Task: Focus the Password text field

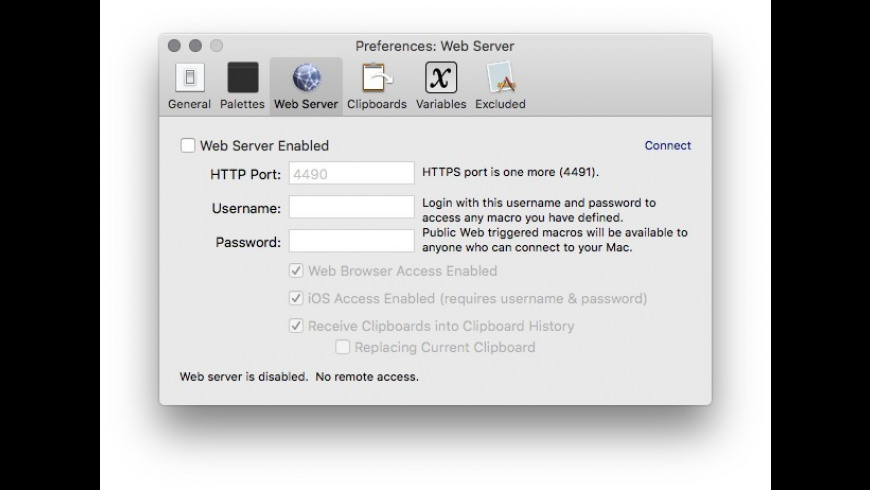Action: pos(351,242)
